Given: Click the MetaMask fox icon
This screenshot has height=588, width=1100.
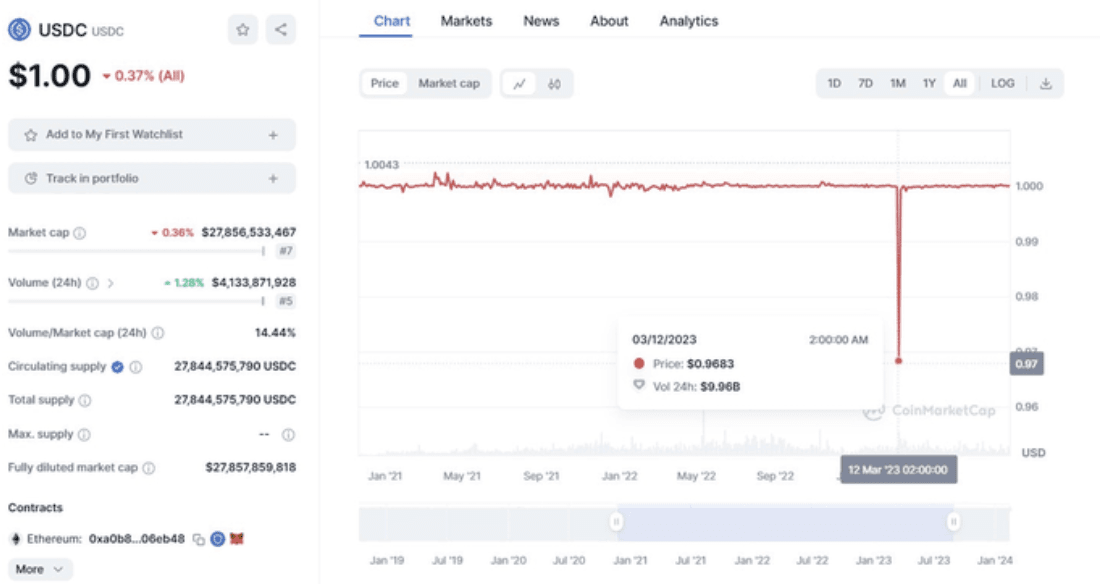Looking at the screenshot, I should (x=237, y=539).
